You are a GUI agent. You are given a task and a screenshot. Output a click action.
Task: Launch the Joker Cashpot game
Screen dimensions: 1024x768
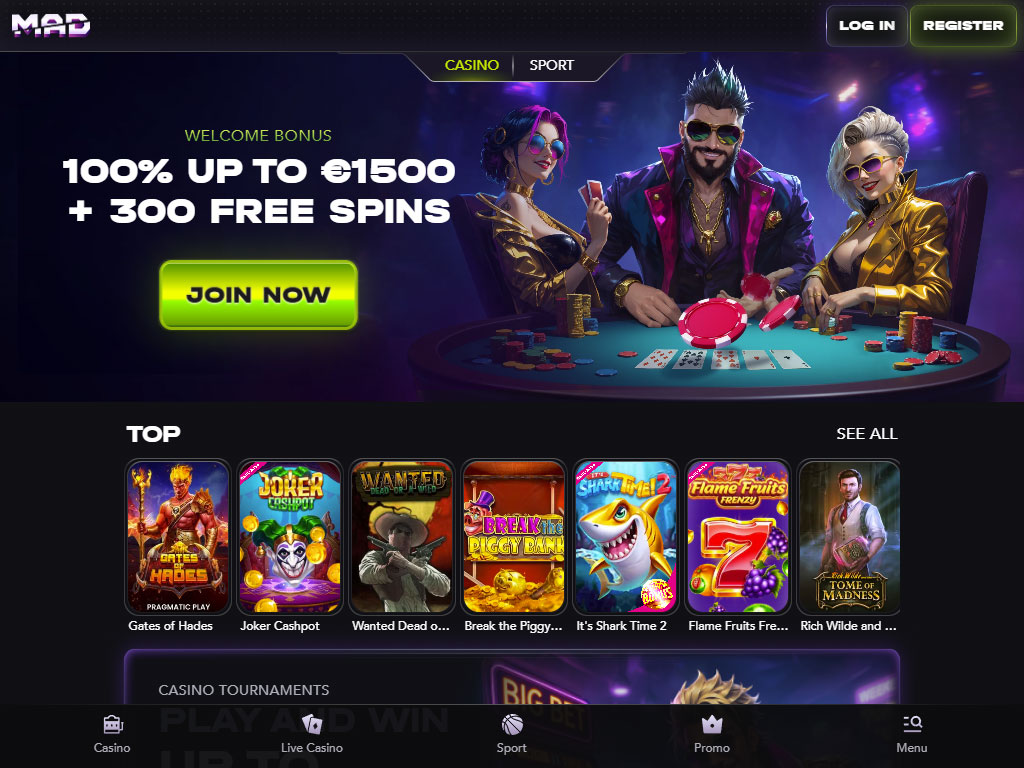290,537
